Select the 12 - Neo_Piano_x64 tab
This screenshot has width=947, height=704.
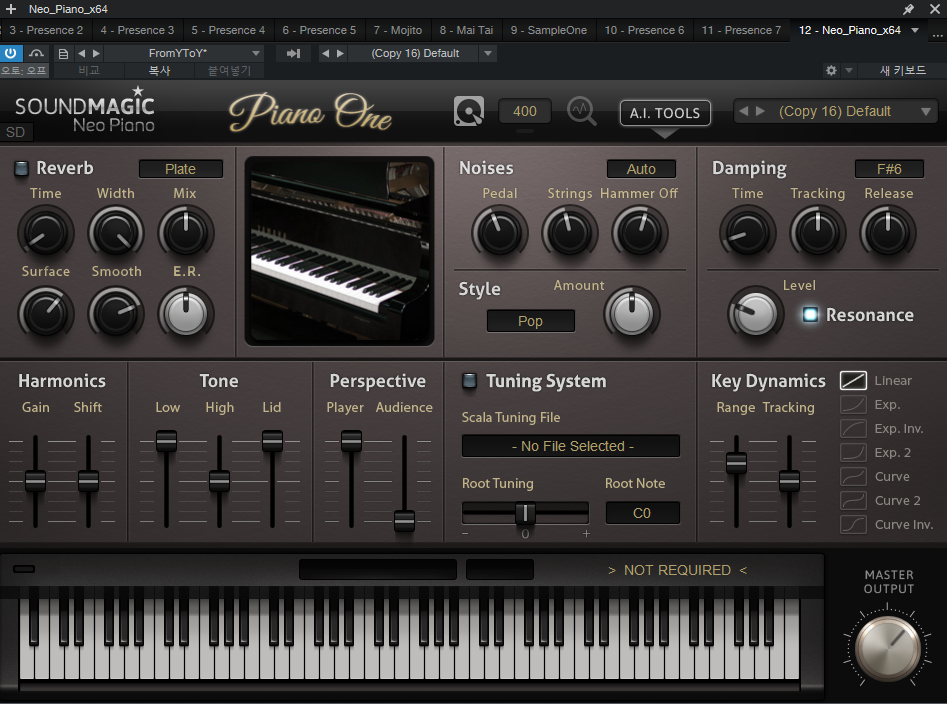click(850, 30)
